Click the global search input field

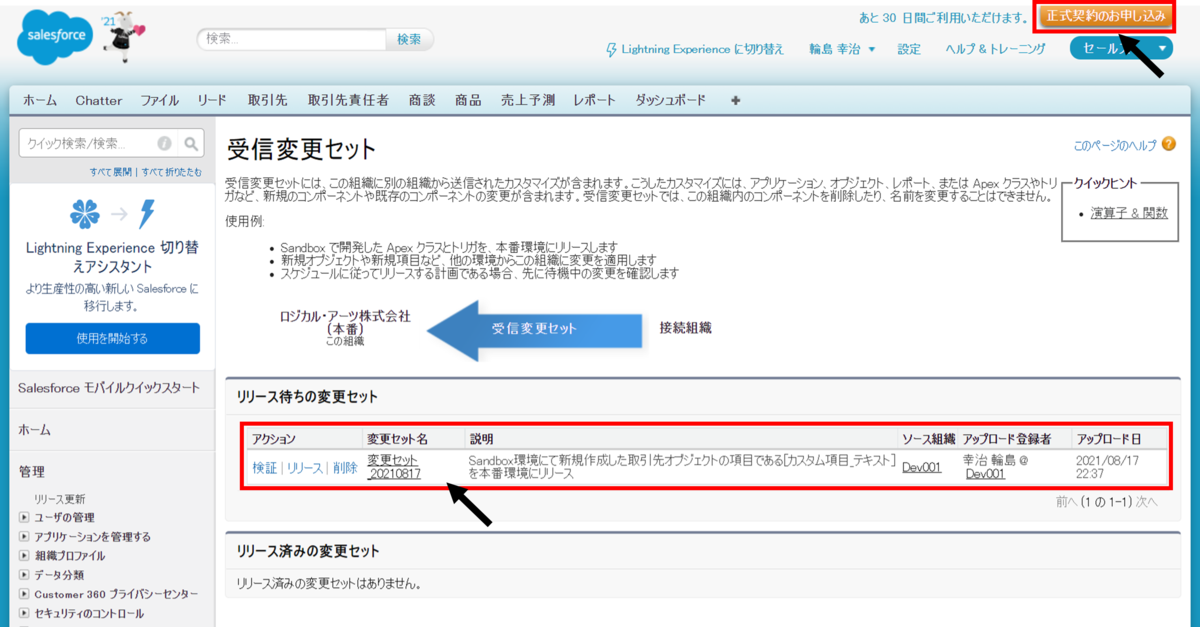pyautogui.click(x=292, y=39)
